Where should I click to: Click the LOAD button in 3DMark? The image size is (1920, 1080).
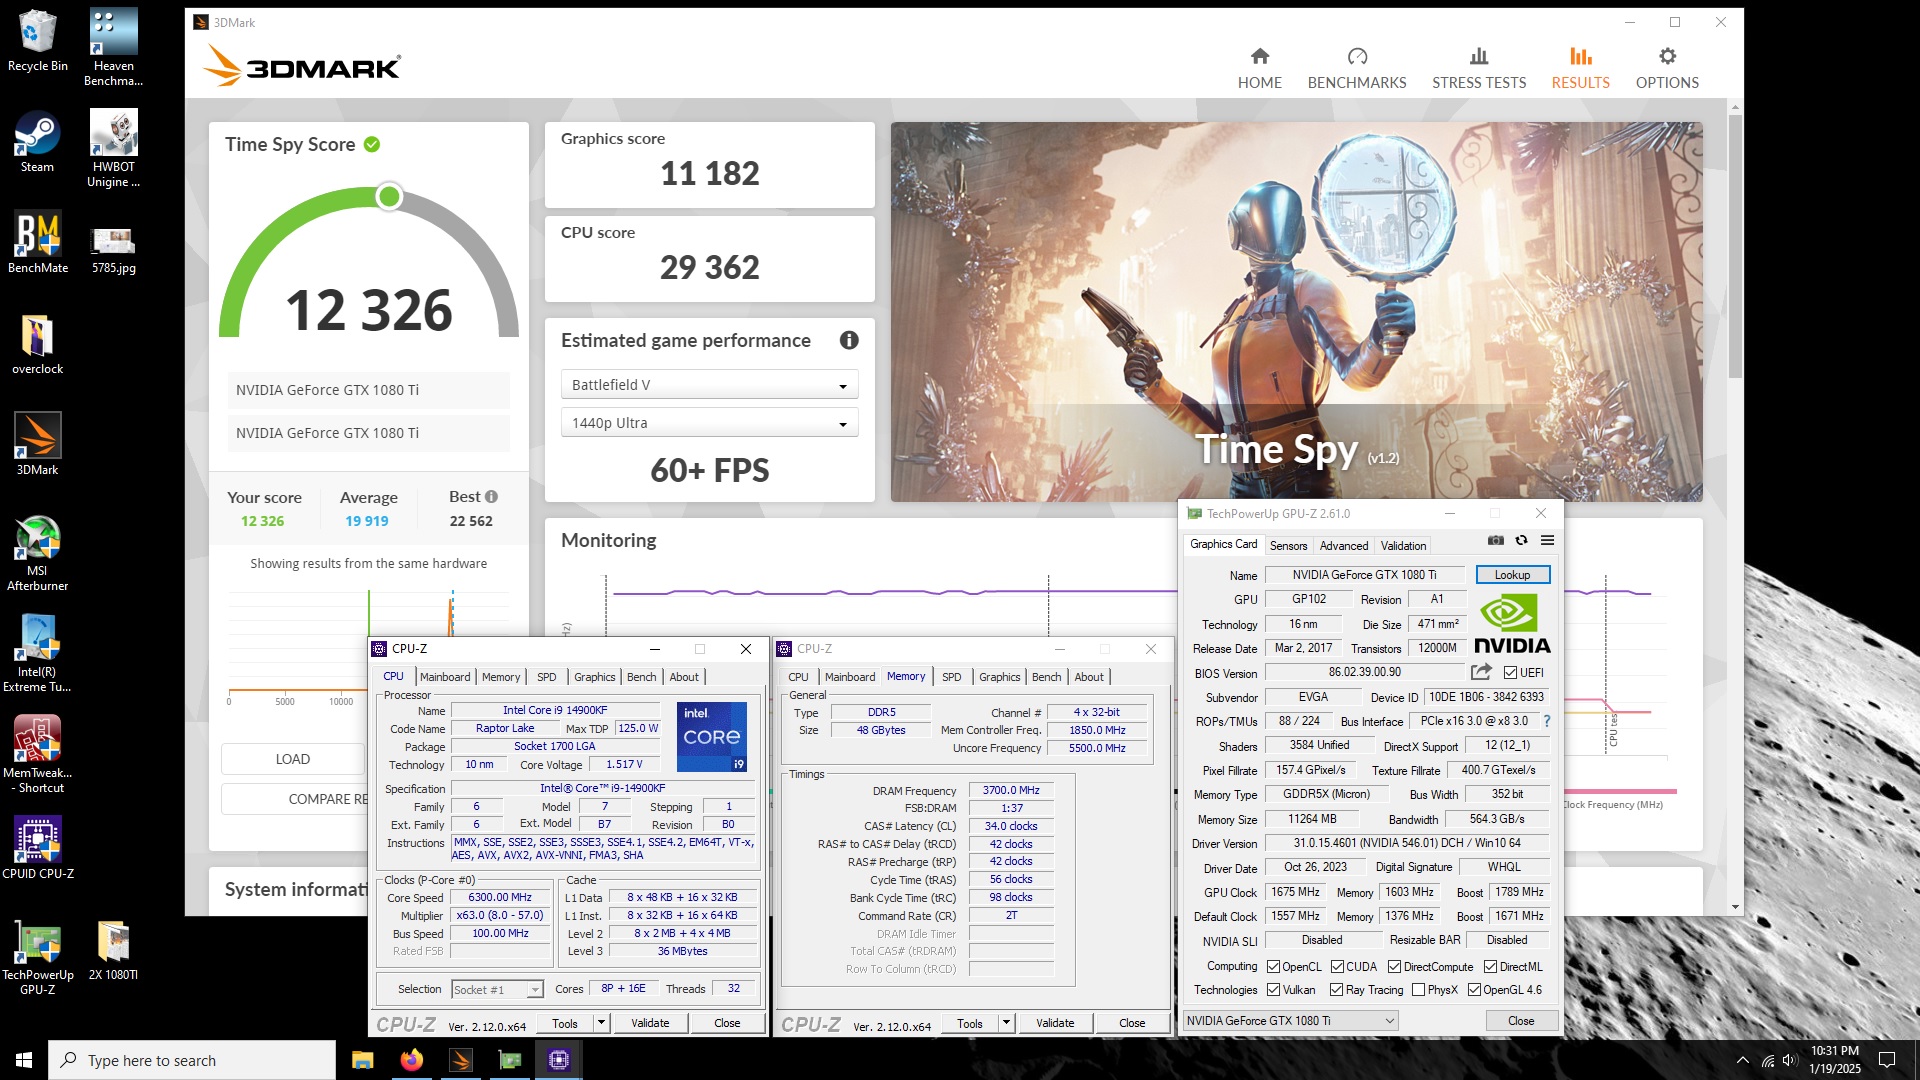[x=293, y=759]
